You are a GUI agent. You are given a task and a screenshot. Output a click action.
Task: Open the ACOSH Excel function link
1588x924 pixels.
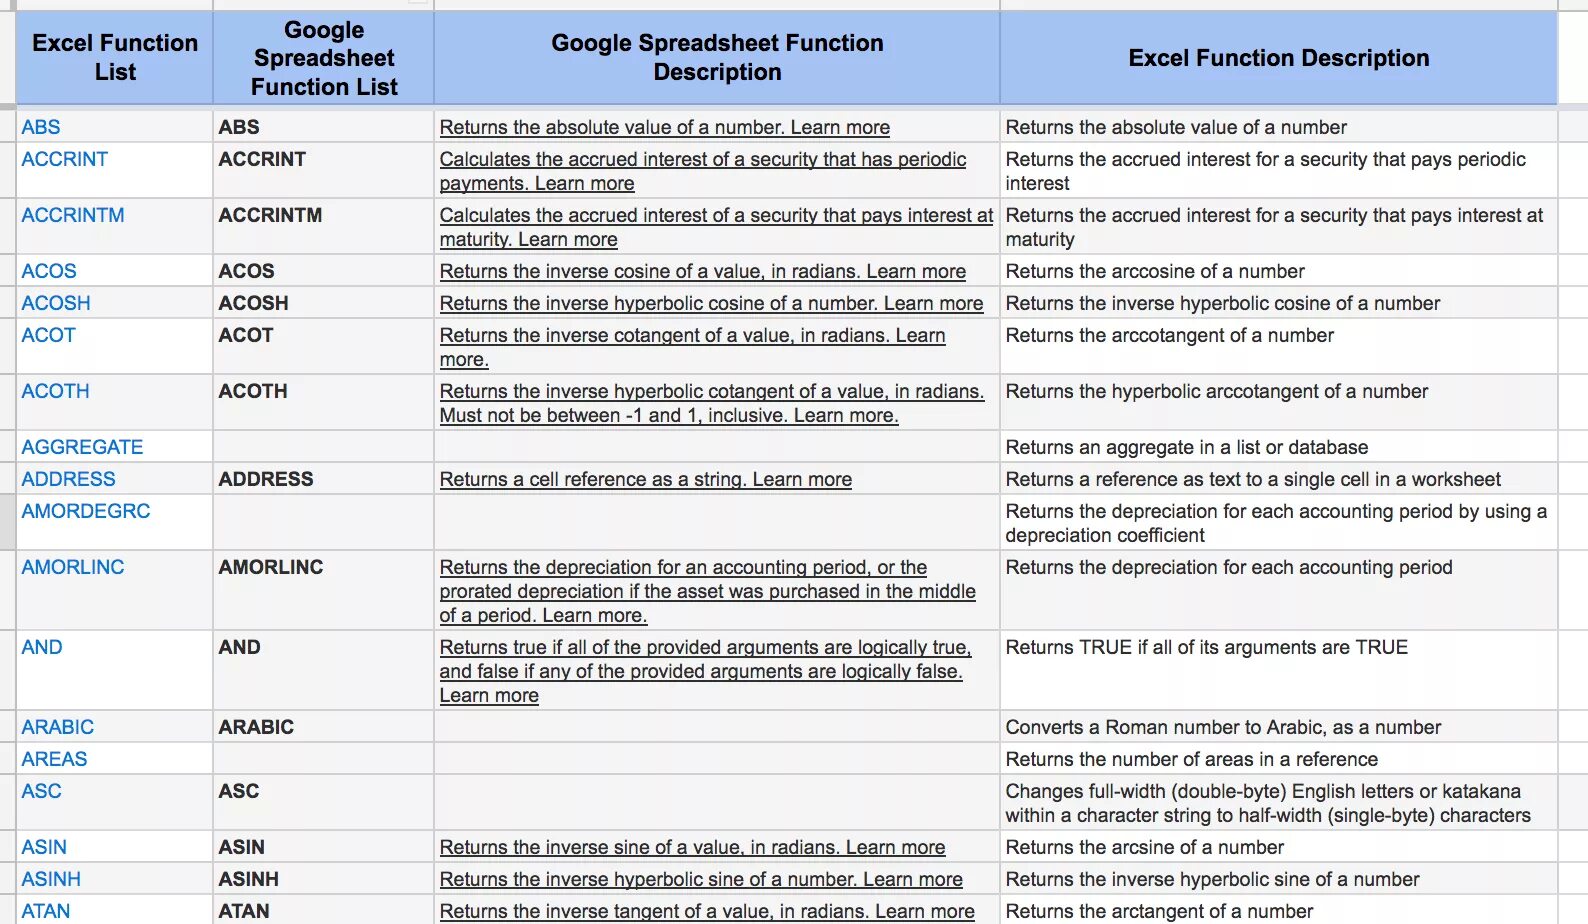56,303
